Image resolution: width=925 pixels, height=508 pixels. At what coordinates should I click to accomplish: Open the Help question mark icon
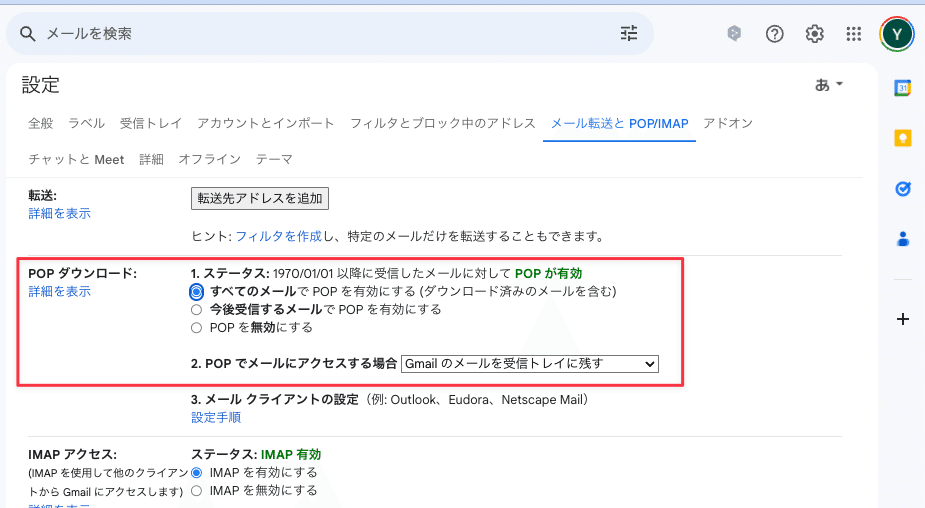tap(774, 34)
